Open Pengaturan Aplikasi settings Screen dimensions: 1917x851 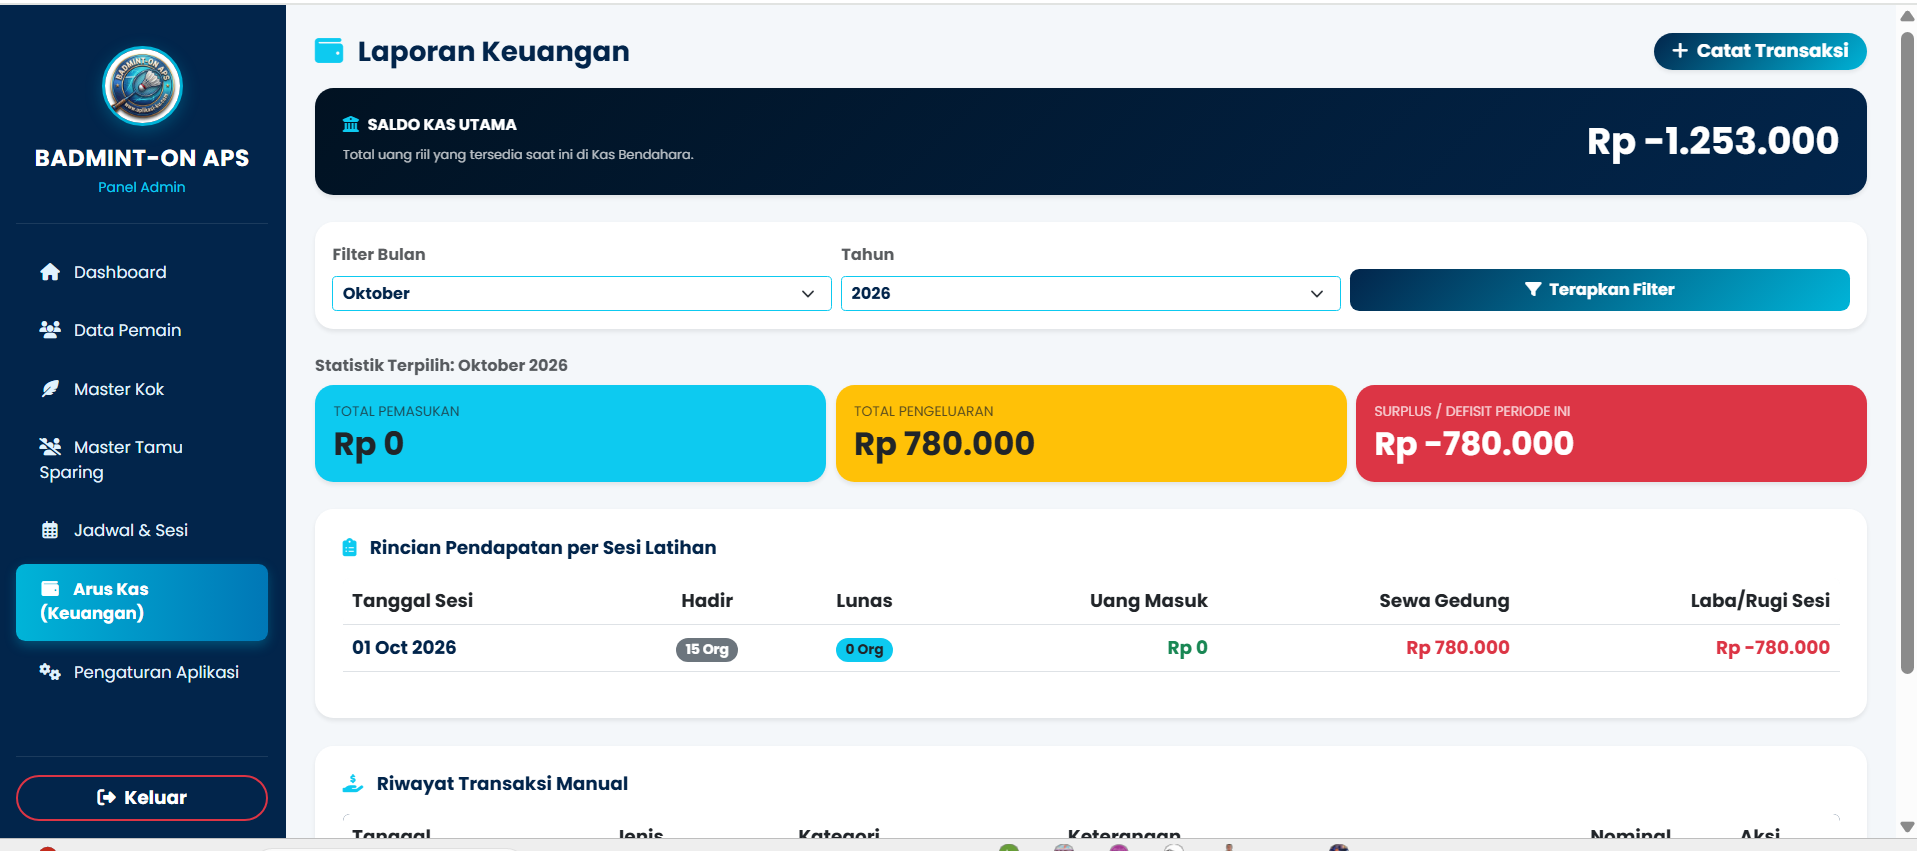(142, 672)
